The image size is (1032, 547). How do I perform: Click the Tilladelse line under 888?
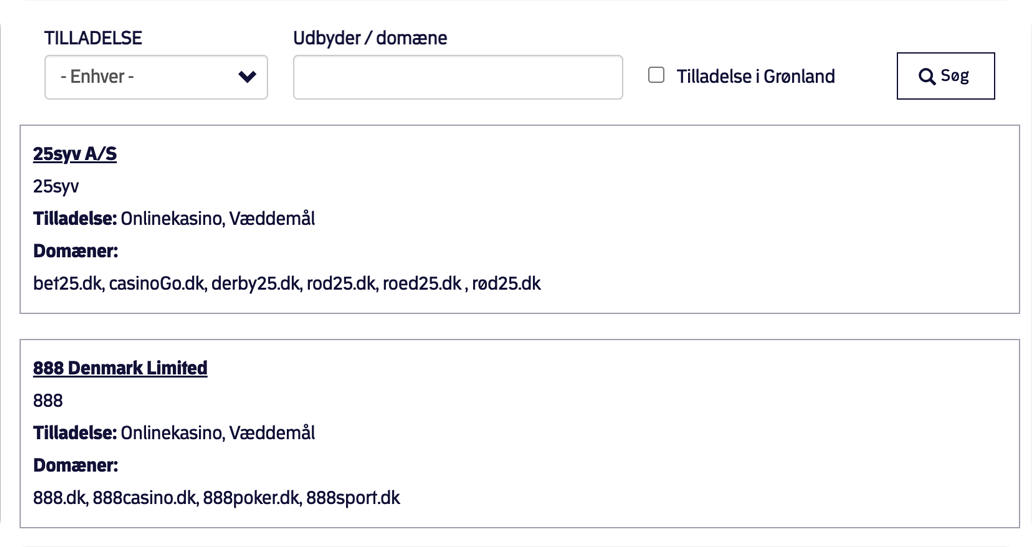click(x=174, y=433)
